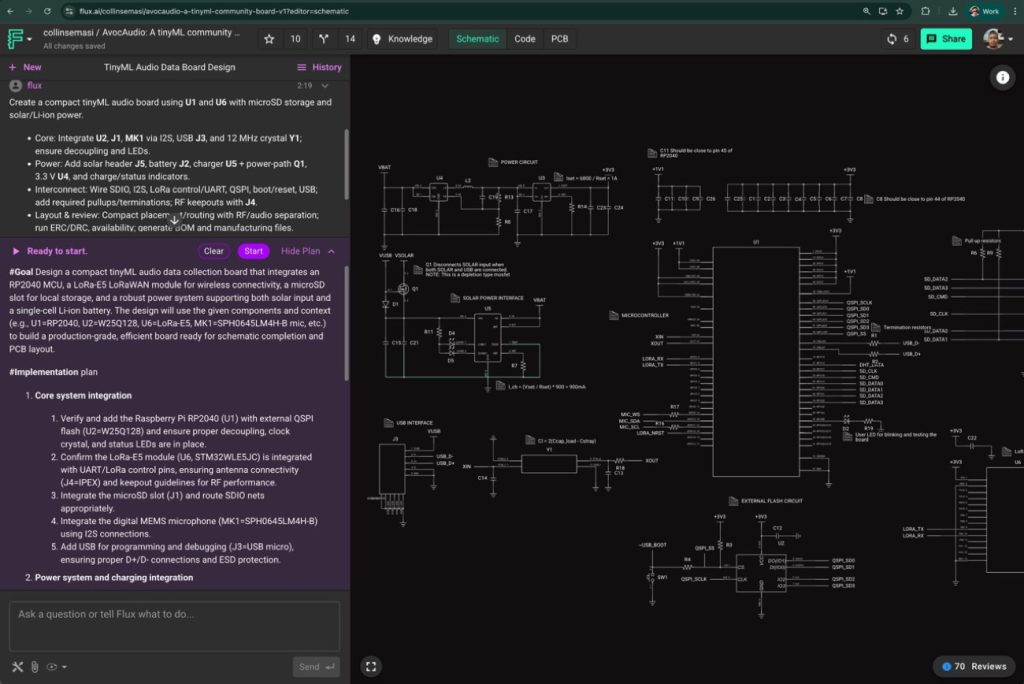Open the user avatar account menu
The height and width of the screenshot is (684, 1024).
(x=995, y=39)
